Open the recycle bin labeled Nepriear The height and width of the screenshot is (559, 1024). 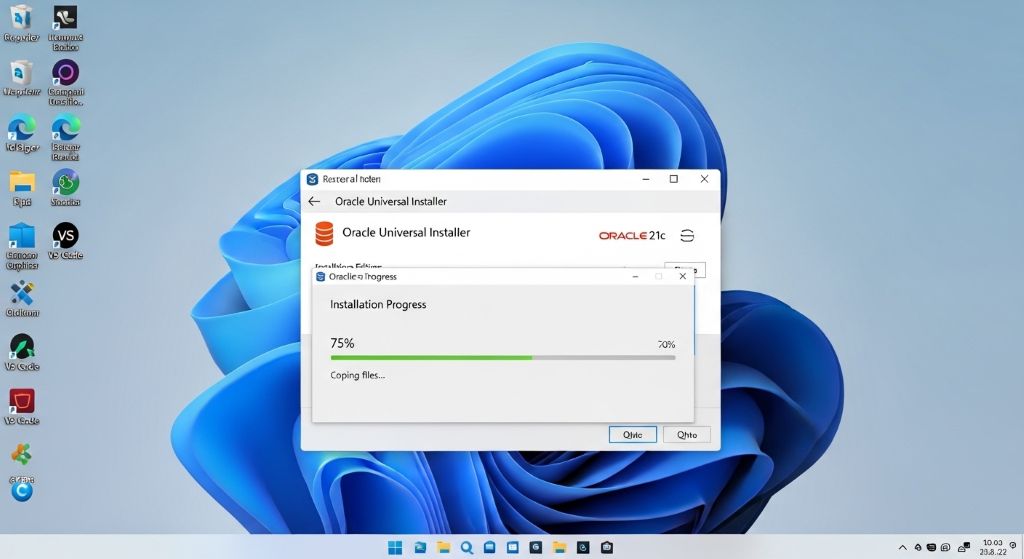click(22, 72)
